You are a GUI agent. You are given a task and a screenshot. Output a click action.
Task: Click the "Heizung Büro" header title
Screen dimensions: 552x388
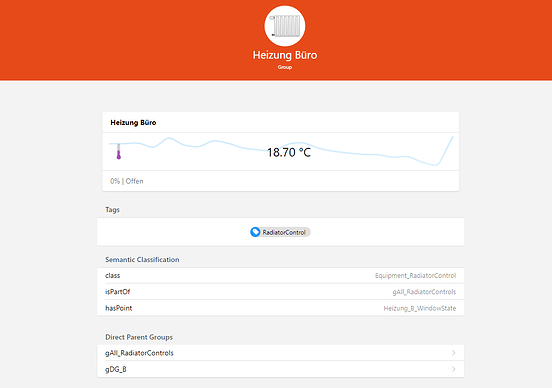tap(285, 55)
